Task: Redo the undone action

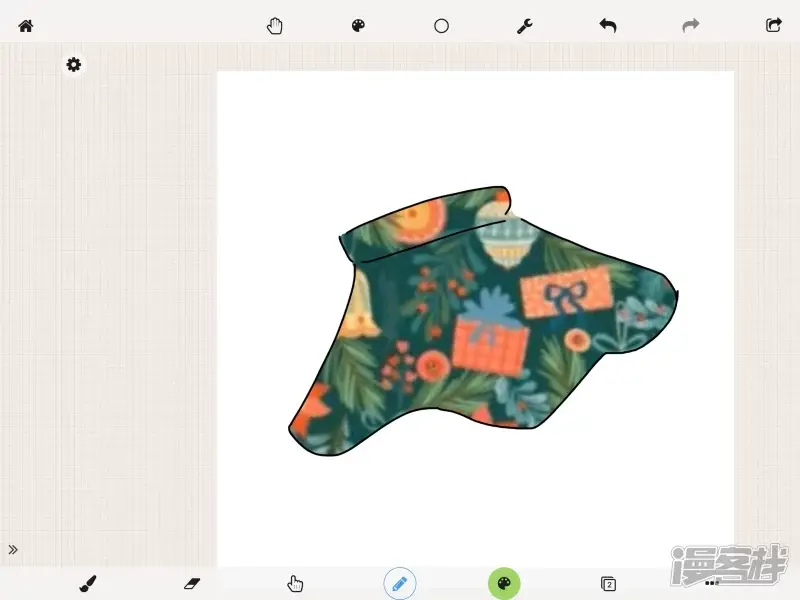Action: (x=691, y=26)
